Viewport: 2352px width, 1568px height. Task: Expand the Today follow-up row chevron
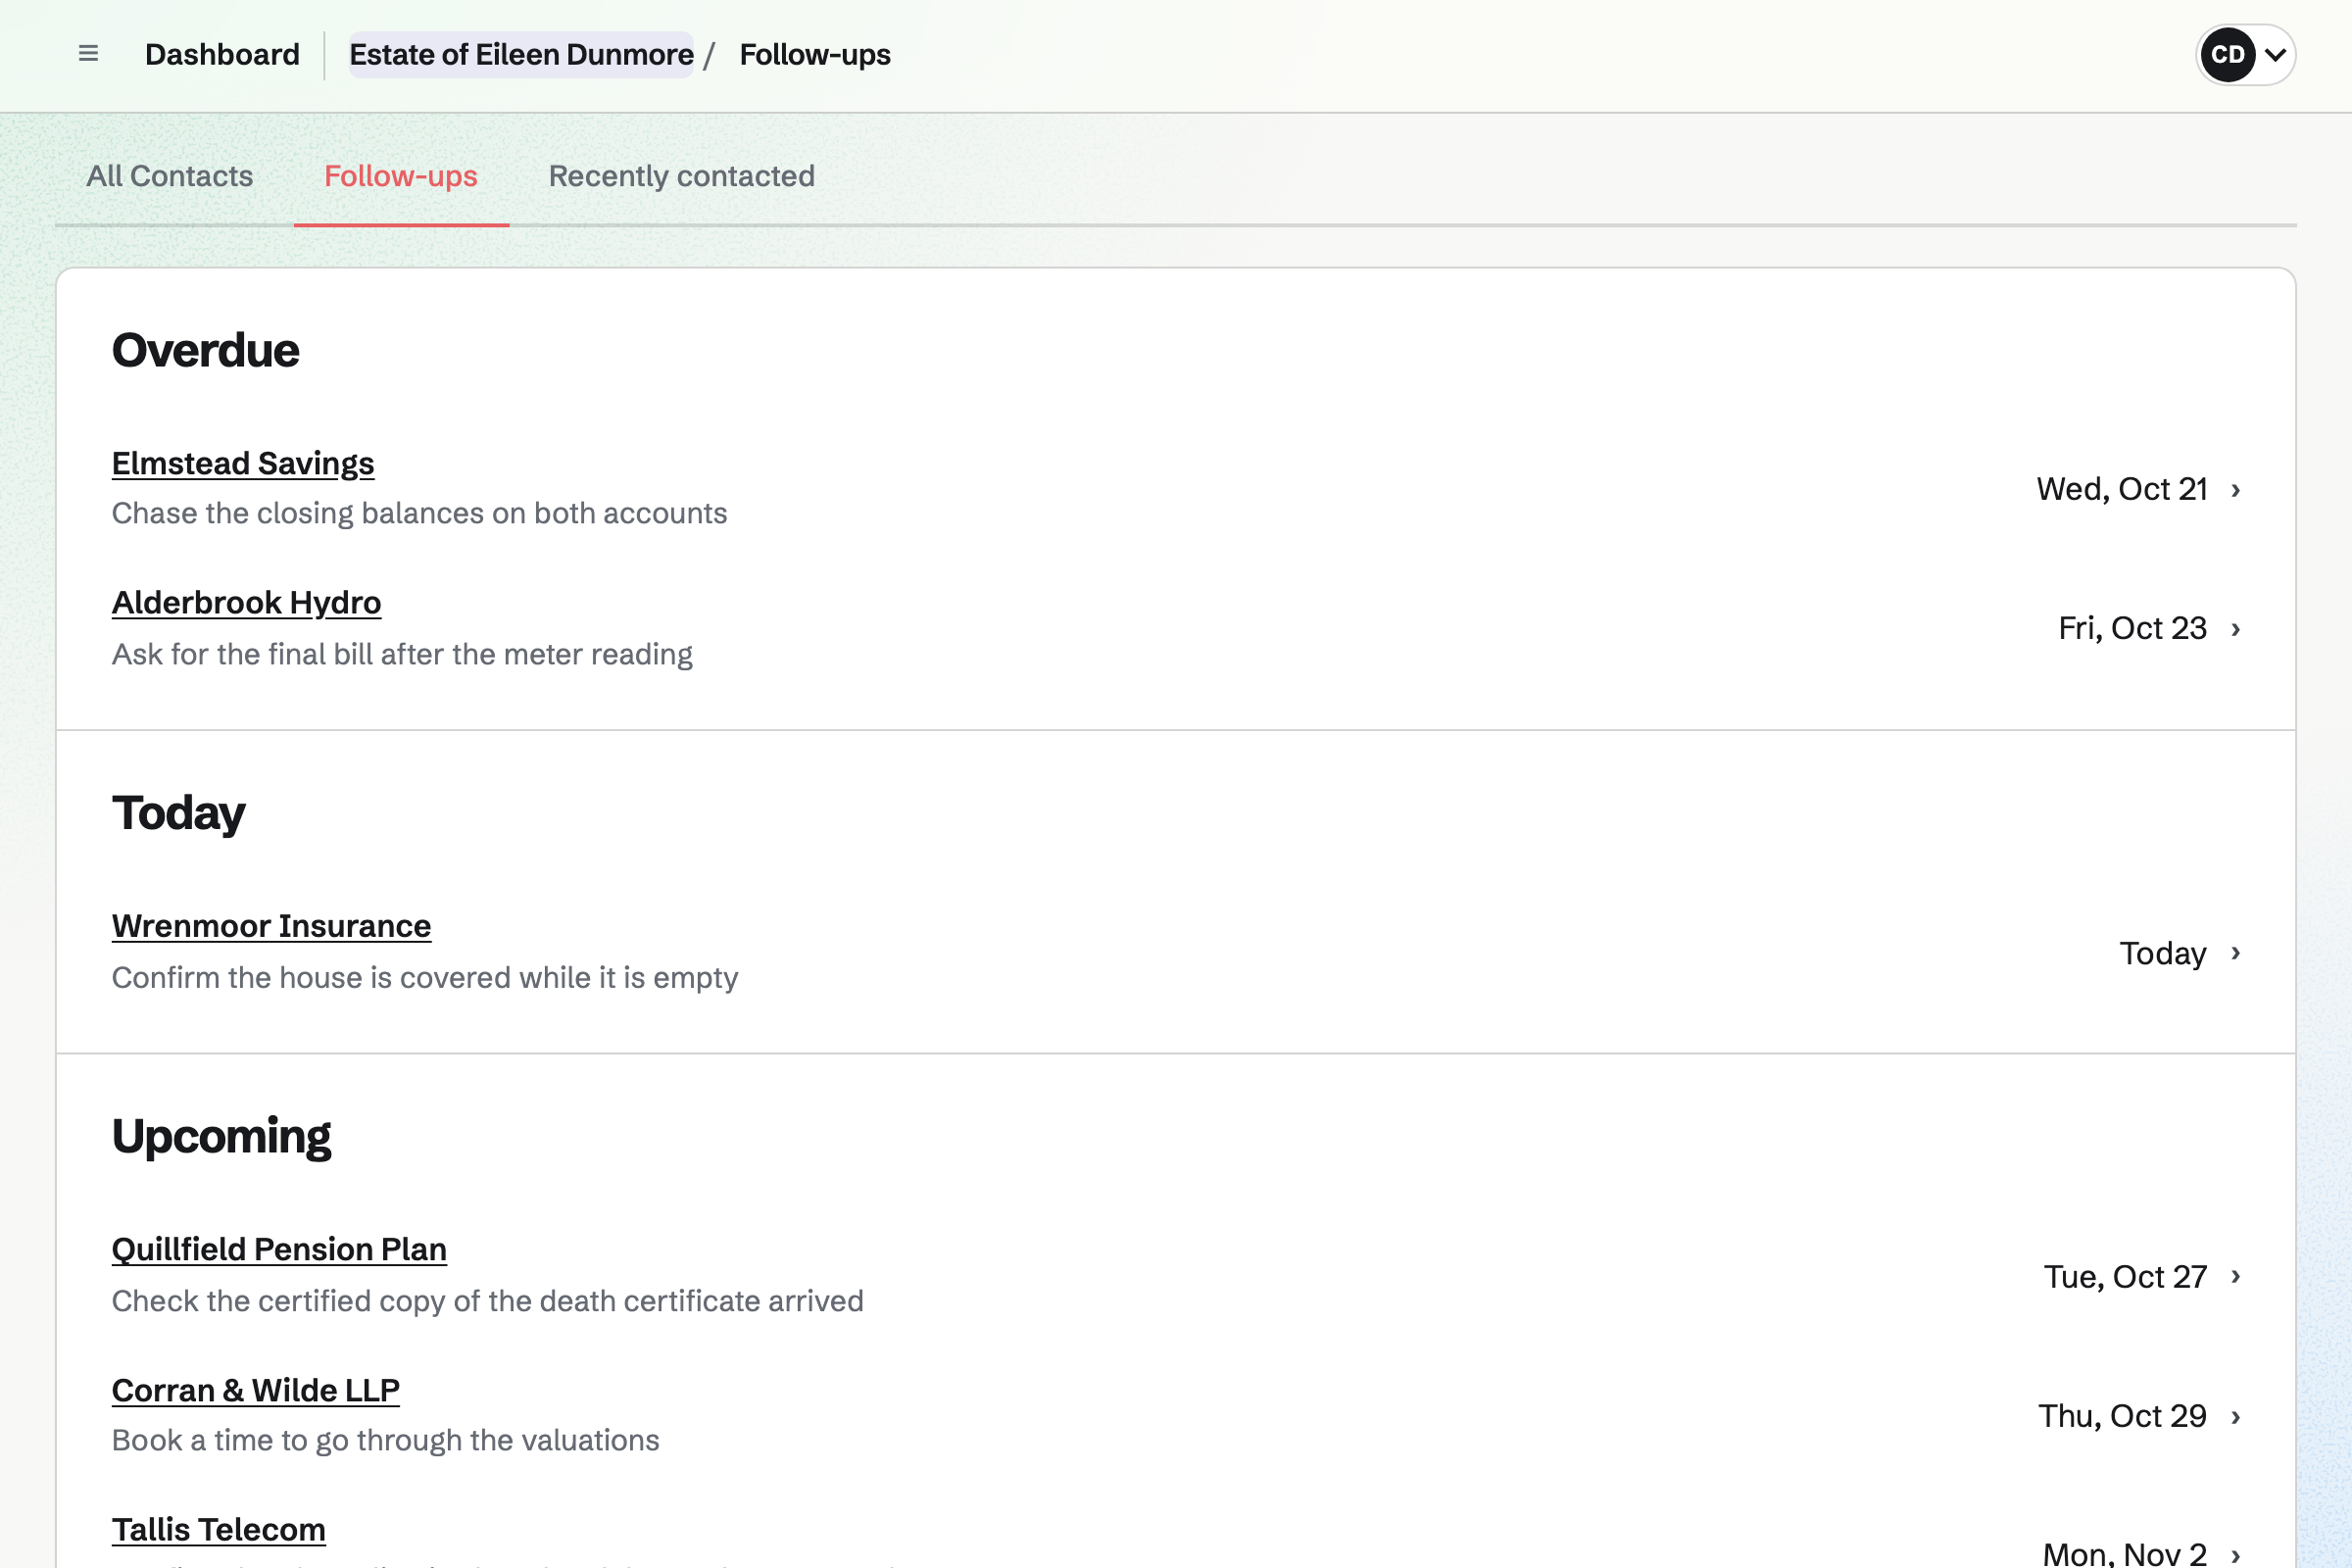click(x=2236, y=953)
